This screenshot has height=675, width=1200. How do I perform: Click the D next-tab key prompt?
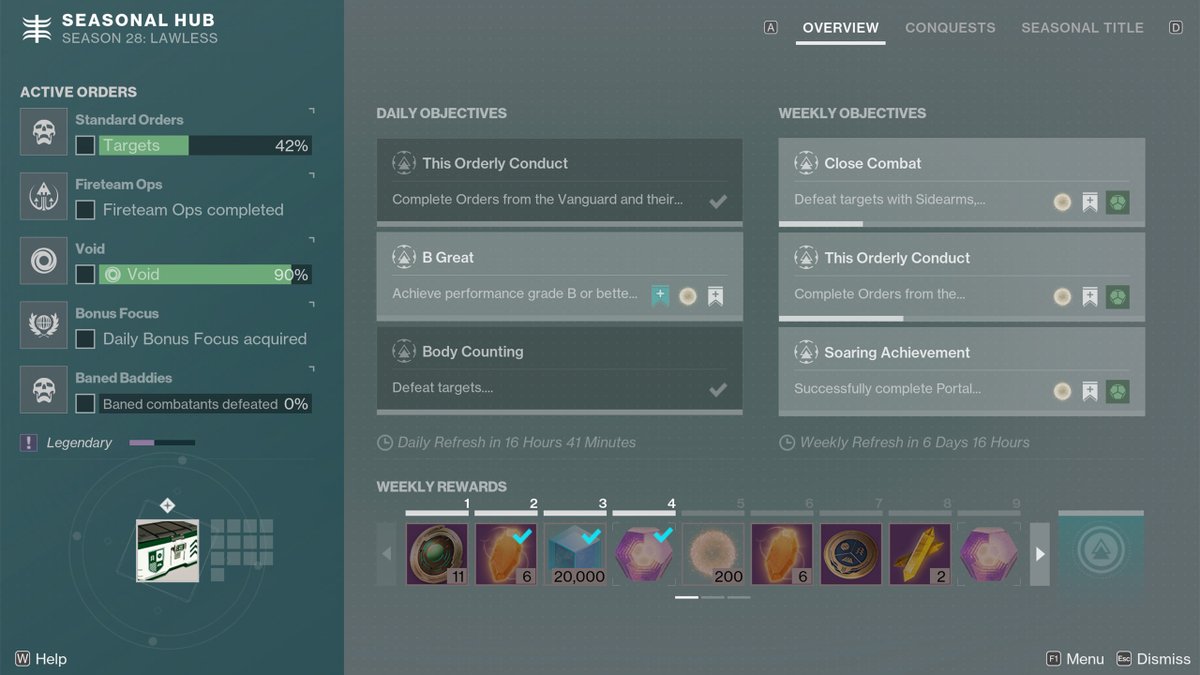pyautogui.click(x=1175, y=28)
